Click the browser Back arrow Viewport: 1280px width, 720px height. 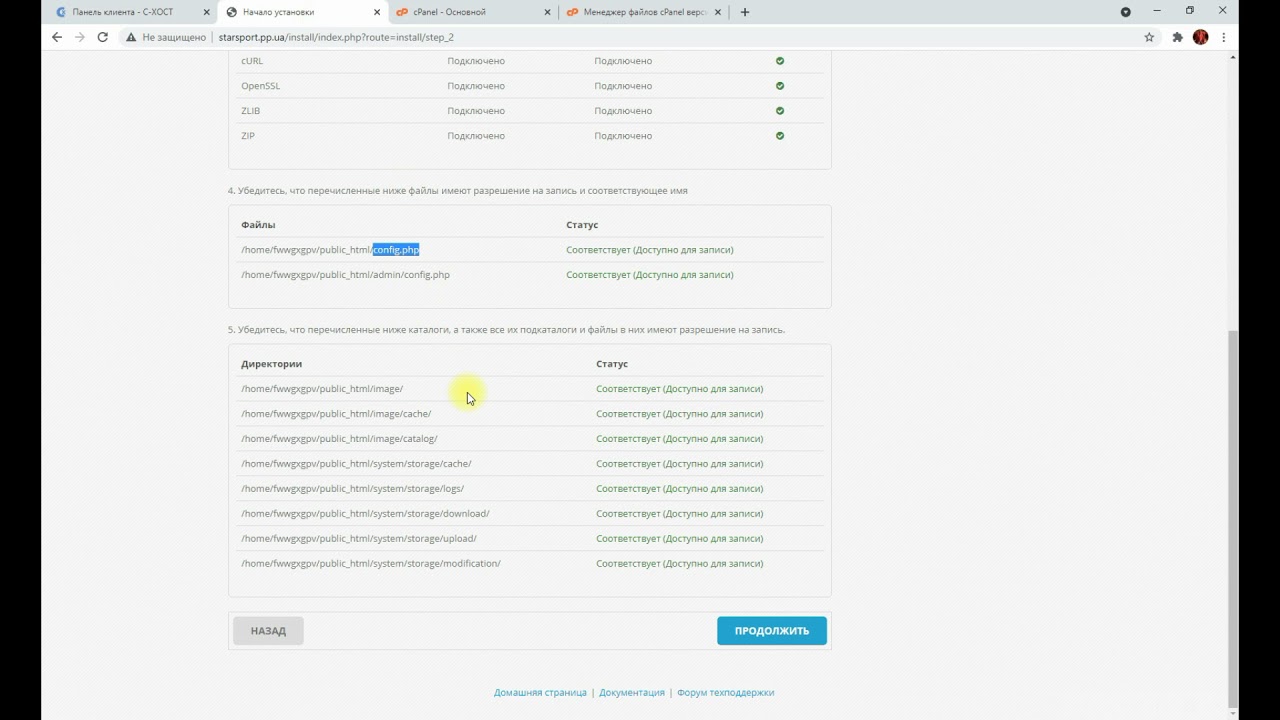click(57, 37)
